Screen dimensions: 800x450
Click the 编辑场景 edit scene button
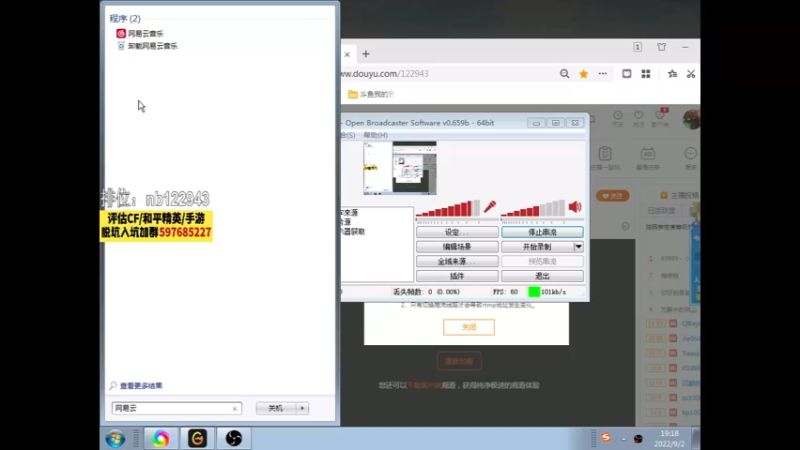[x=457, y=247]
